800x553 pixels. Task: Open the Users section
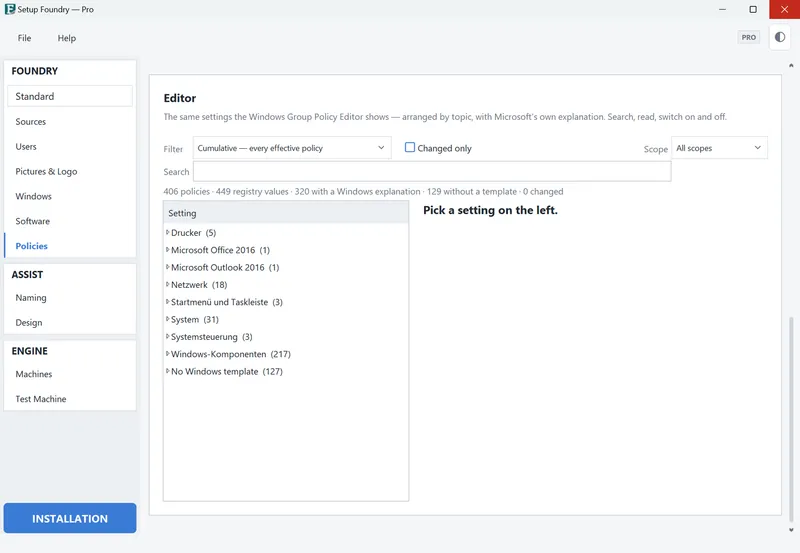(70, 146)
